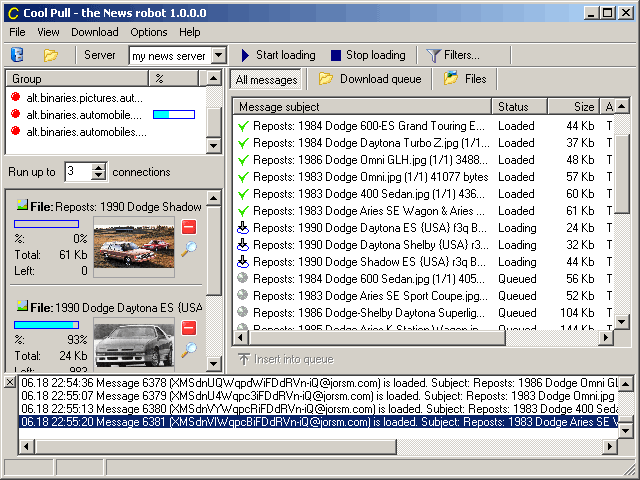Open the Filters dialog

(x=453, y=55)
